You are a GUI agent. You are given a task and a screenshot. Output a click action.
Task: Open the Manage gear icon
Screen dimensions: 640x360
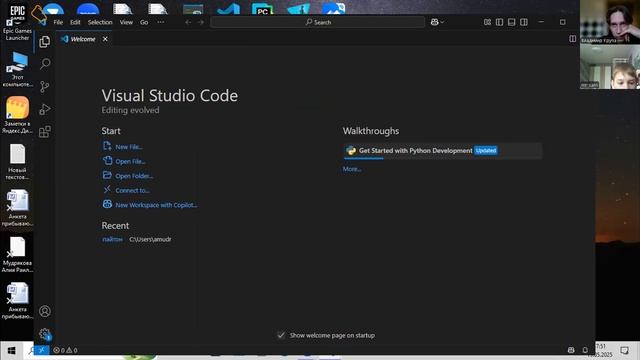(x=45, y=334)
